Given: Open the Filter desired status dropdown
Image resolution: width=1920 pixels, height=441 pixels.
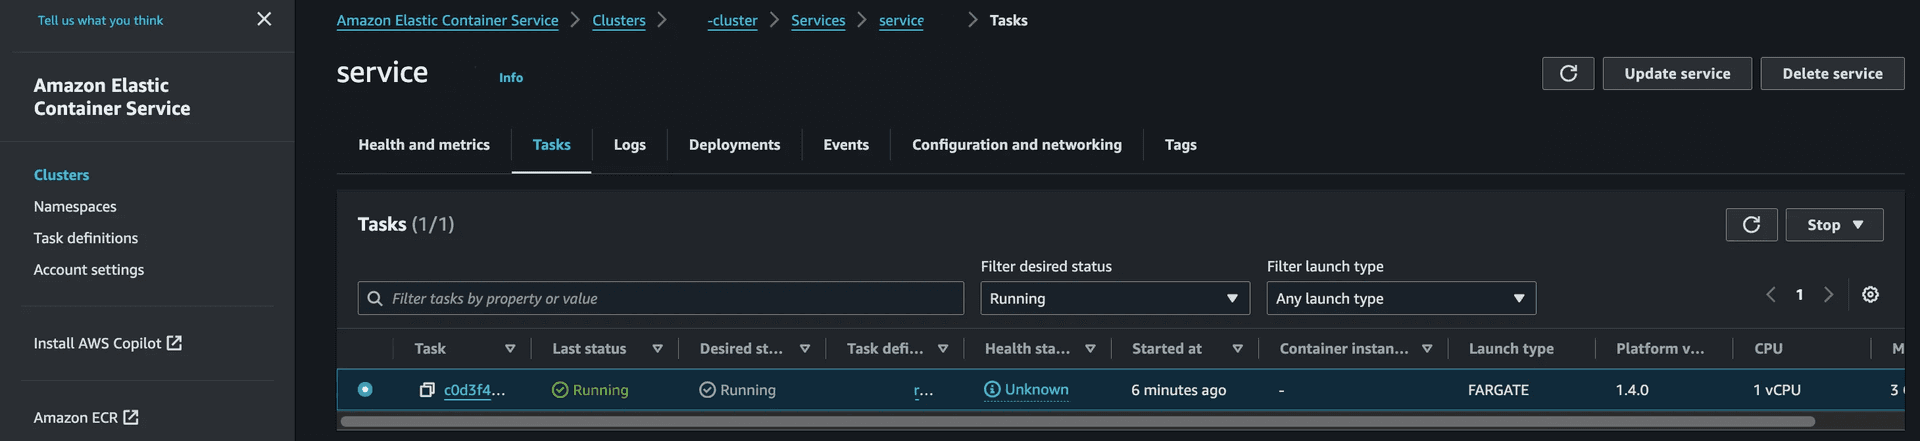Looking at the screenshot, I should [x=1114, y=299].
